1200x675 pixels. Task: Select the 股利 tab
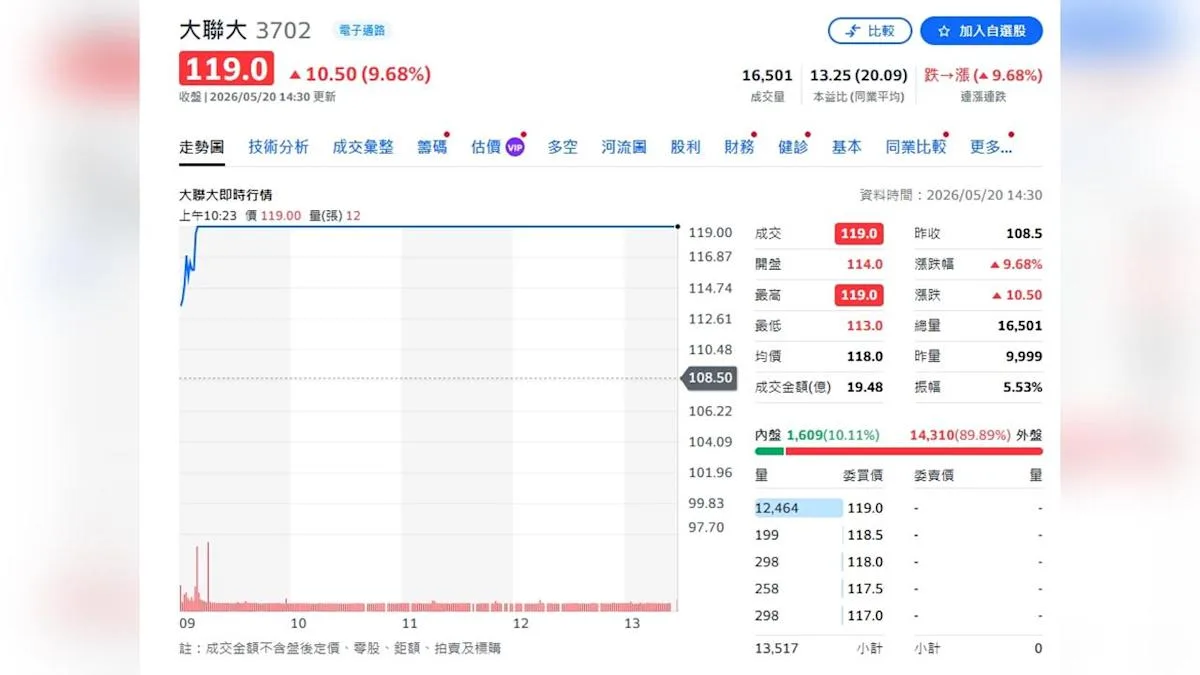pyautogui.click(x=685, y=147)
